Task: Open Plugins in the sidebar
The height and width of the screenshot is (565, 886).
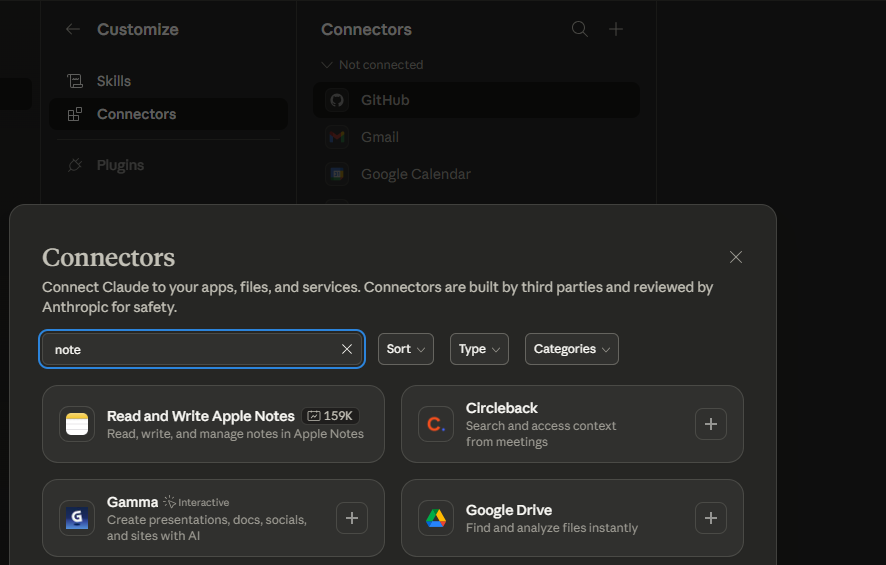Action: point(168,165)
